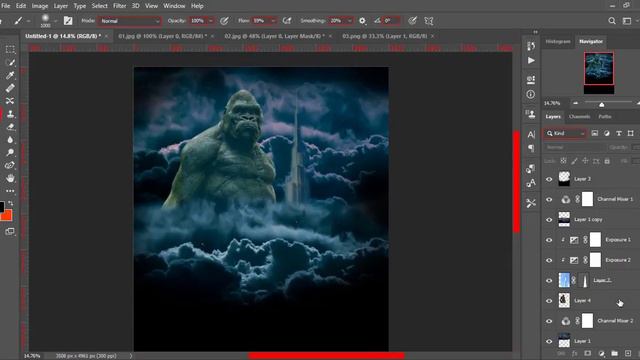Open the brush preset picker arrow
Viewport: 640px width, 360px height.
click(55, 21)
